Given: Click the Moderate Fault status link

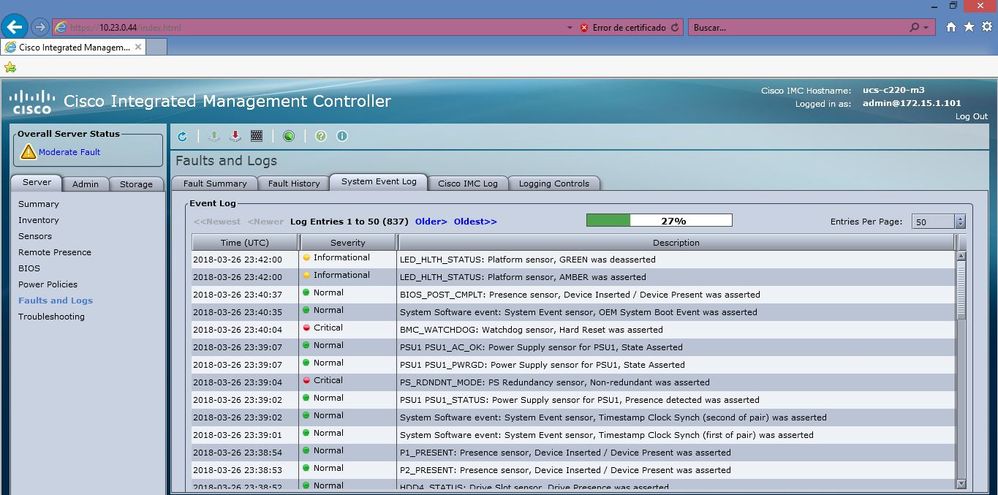Looking at the screenshot, I should pos(69,152).
